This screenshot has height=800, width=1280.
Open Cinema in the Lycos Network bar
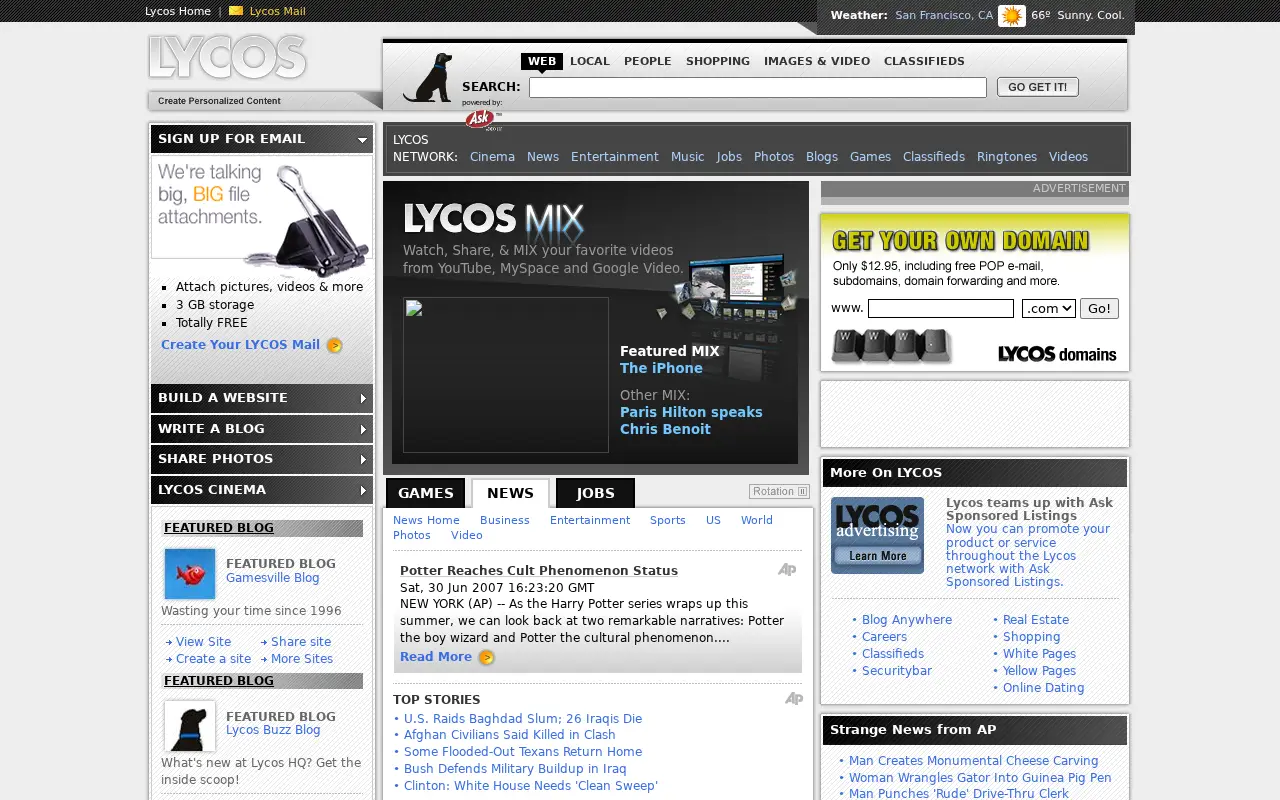tap(492, 157)
